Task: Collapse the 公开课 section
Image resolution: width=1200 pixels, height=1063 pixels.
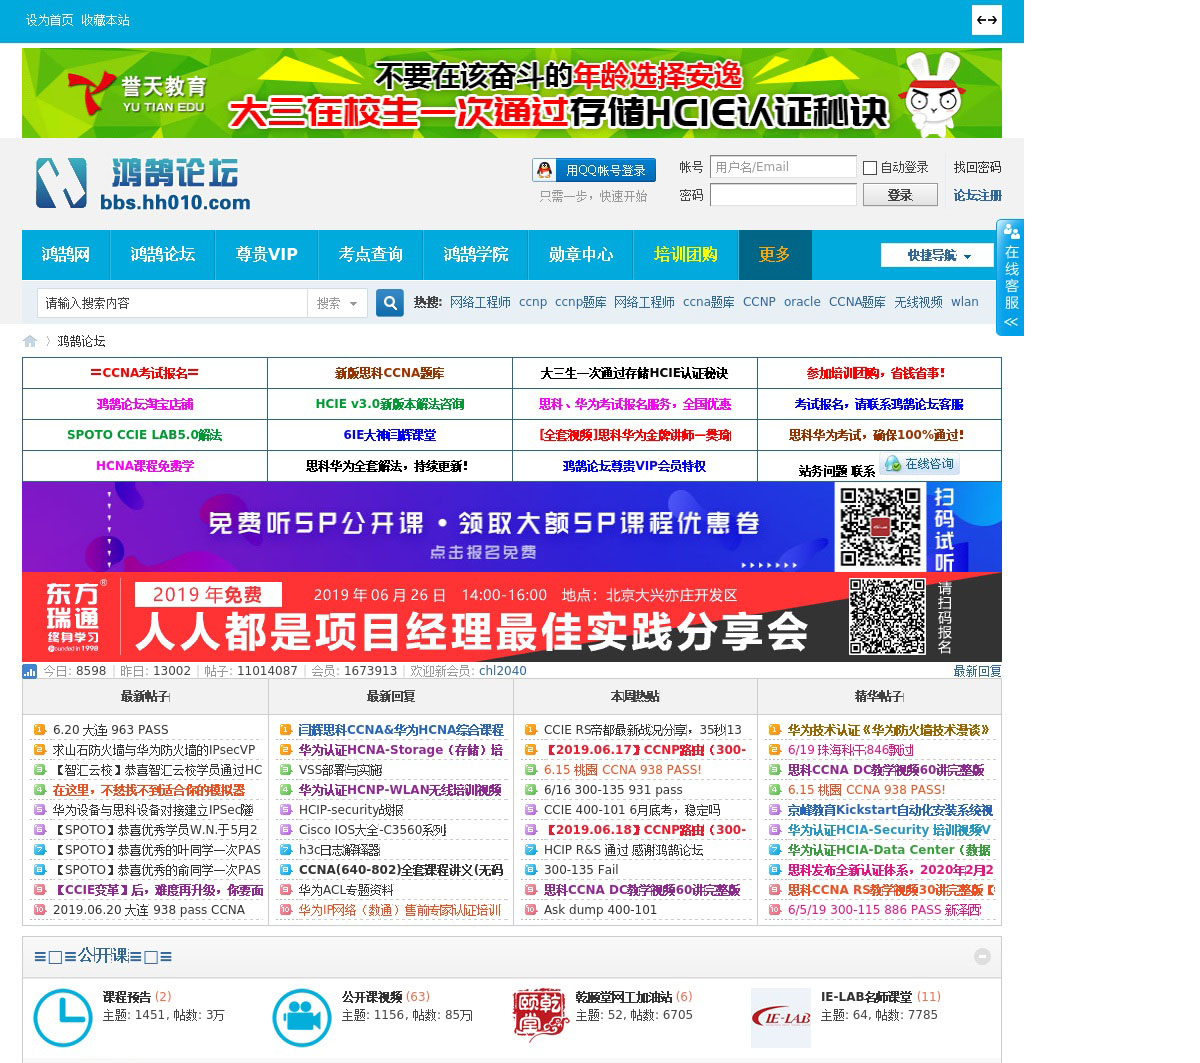Action: [x=982, y=956]
